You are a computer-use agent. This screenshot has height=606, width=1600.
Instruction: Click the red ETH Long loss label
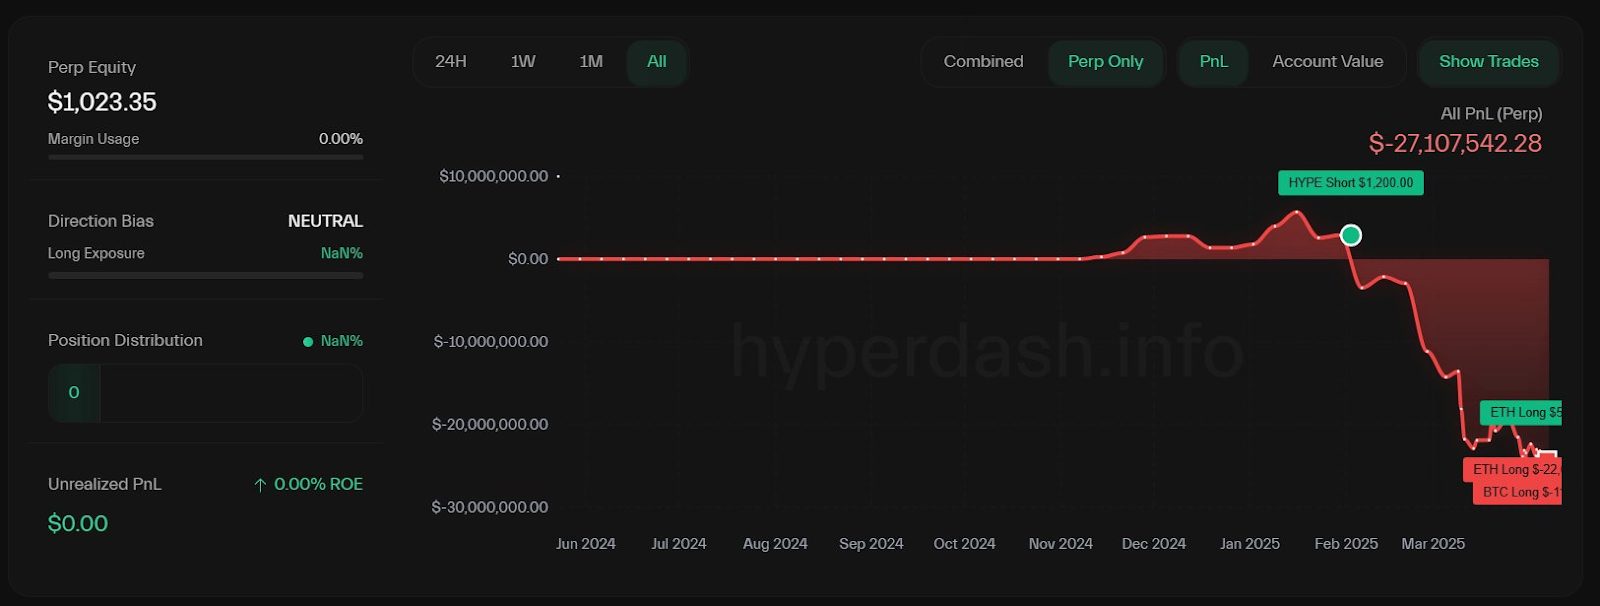point(1513,469)
